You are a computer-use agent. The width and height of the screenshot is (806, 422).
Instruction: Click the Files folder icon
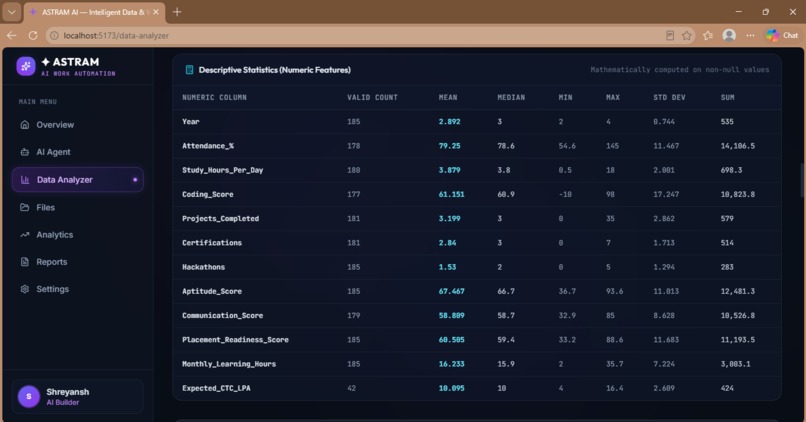(x=25, y=207)
